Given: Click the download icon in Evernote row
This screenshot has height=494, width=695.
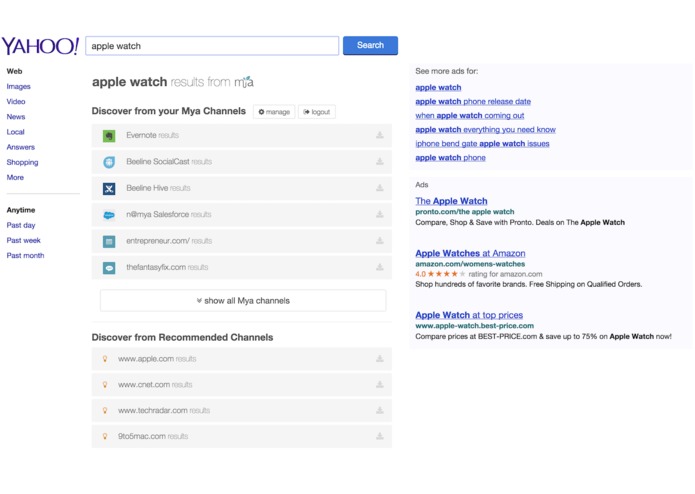Looking at the screenshot, I should 380,135.
